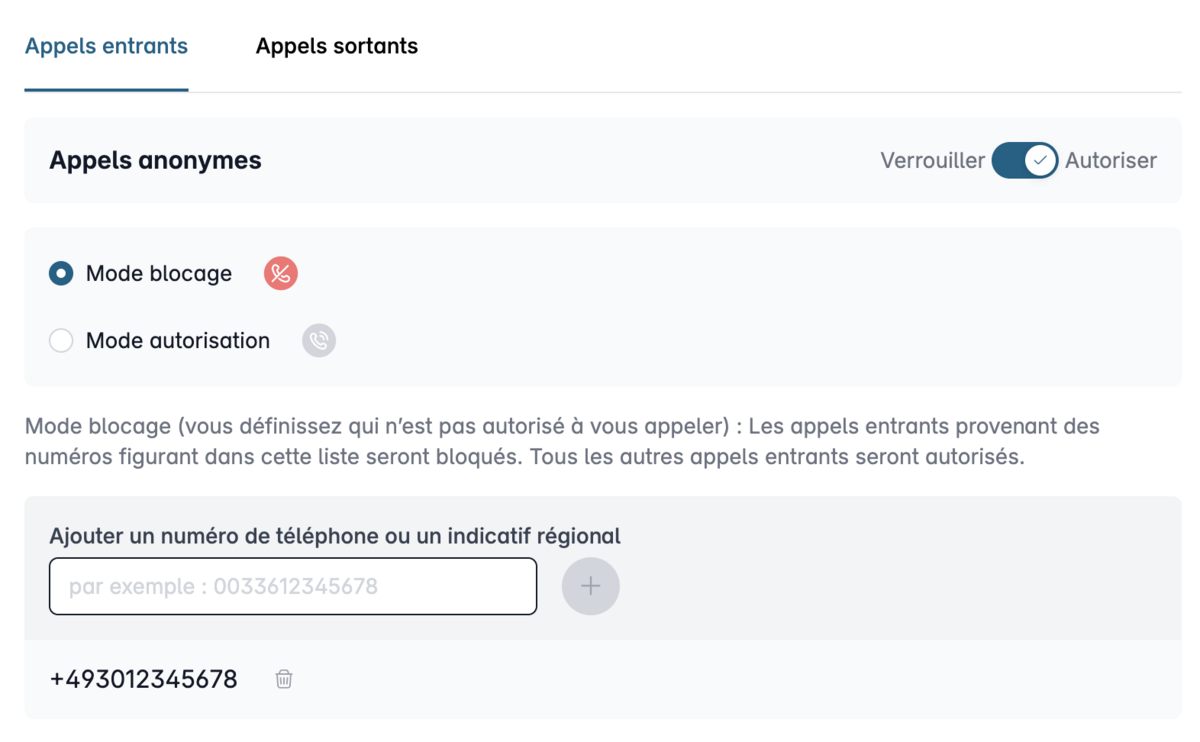Click the Mode blocage text label

[159, 273]
